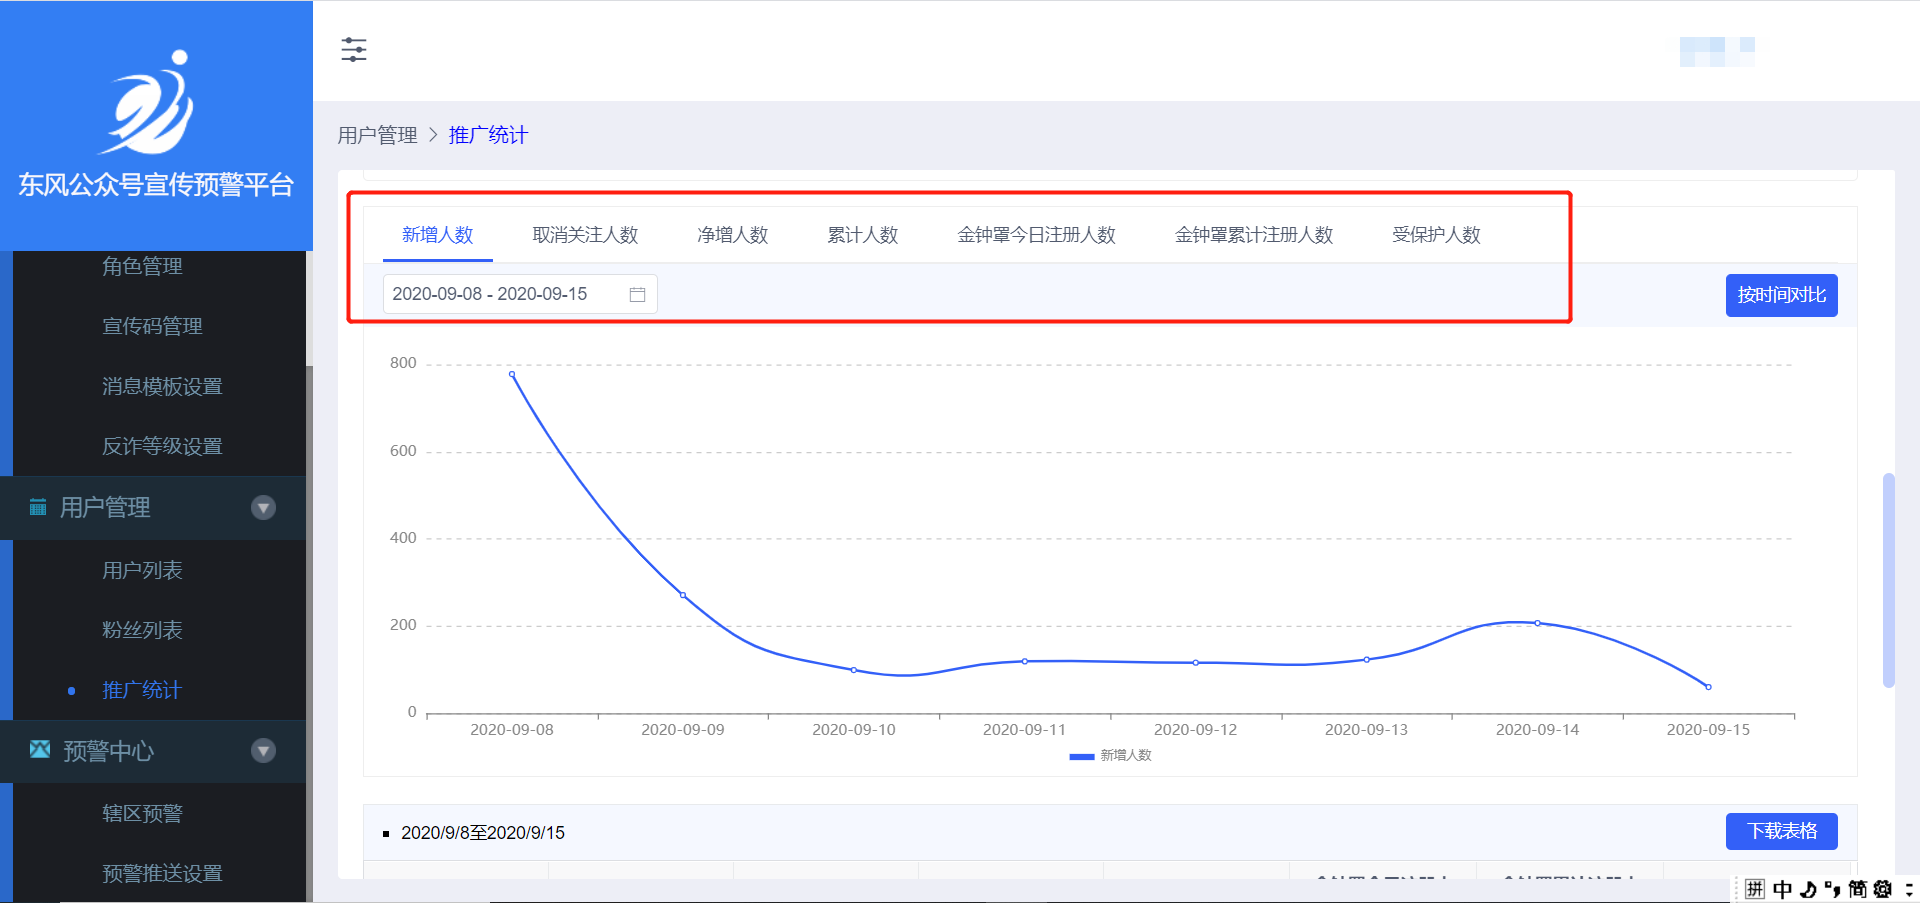Switch to the 累计人数 tab
This screenshot has width=1920, height=903.
[863, 235]
